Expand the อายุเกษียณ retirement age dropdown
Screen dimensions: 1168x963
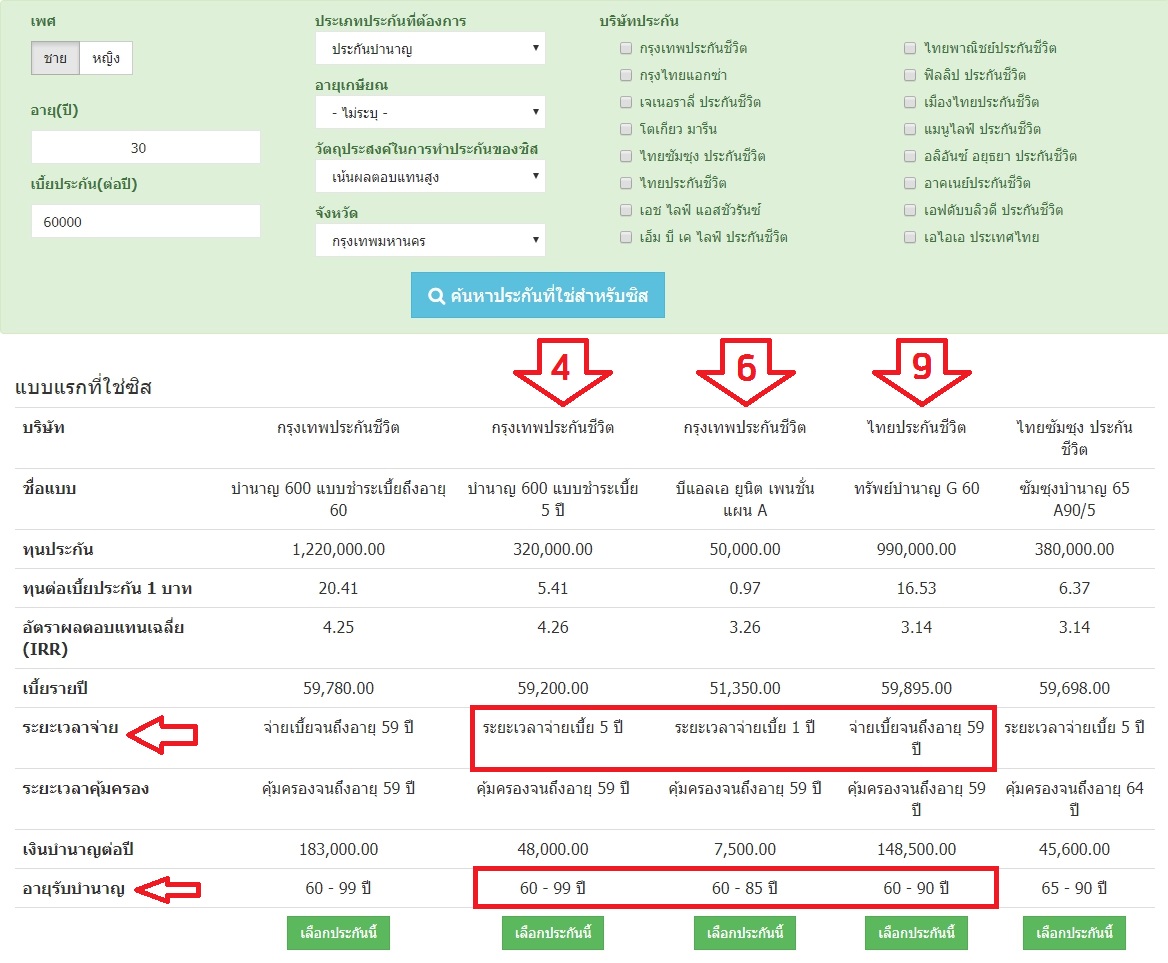430,112
